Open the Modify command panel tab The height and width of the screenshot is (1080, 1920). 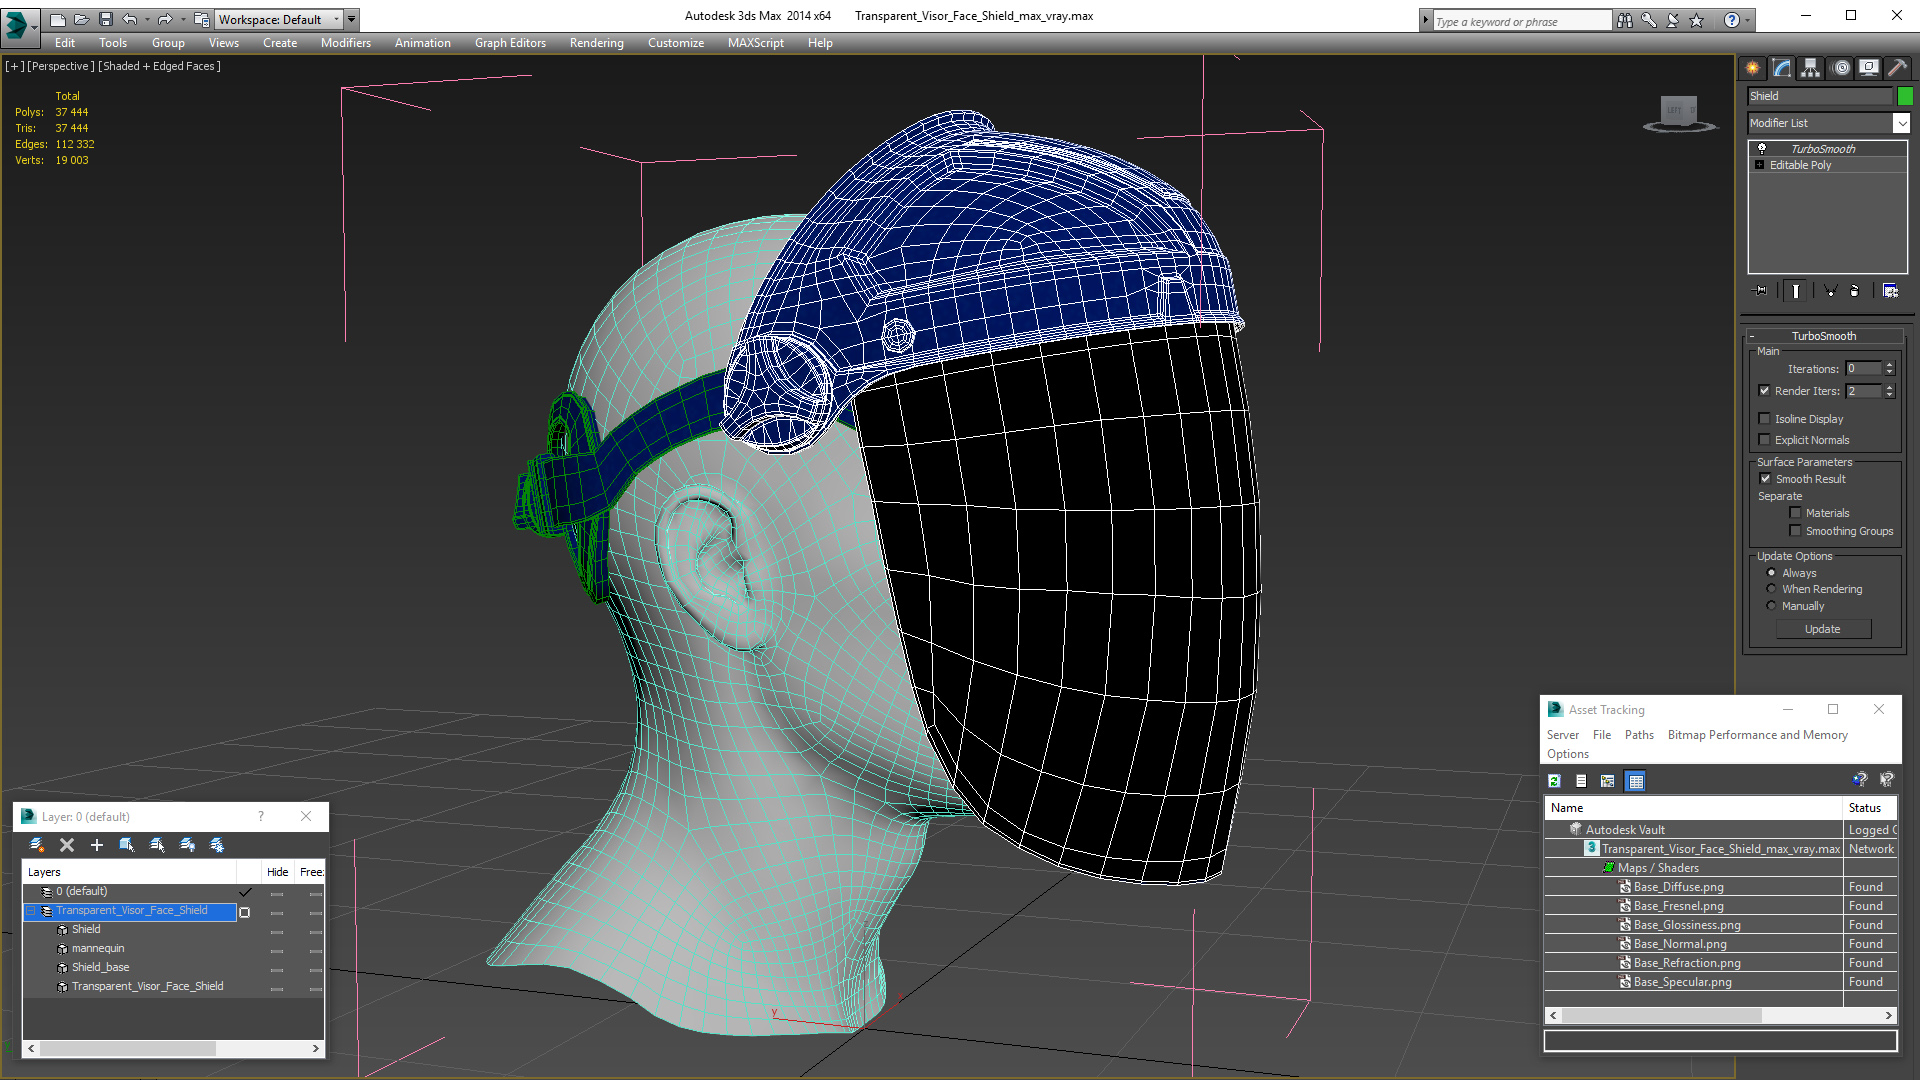coord(1781,68)
